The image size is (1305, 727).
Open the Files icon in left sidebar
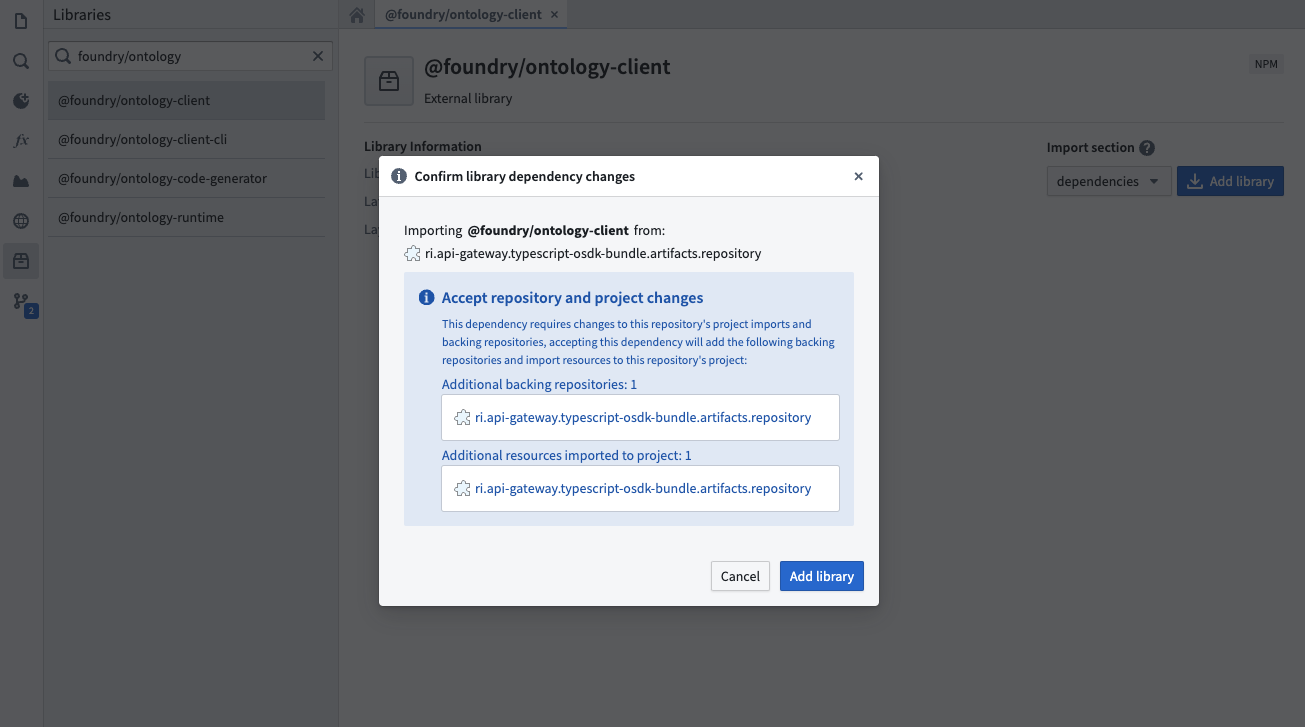tap(21, 21)
